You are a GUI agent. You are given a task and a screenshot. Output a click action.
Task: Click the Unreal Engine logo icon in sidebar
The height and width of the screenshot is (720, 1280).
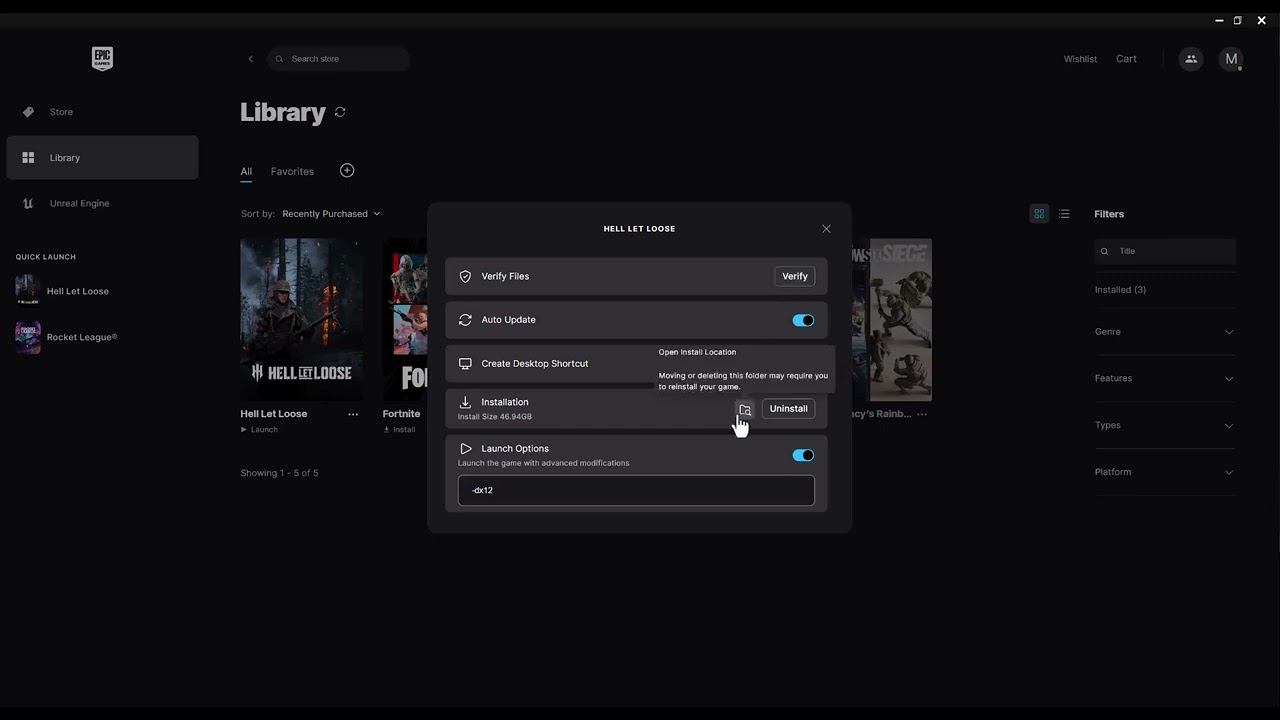coord(28,203)
